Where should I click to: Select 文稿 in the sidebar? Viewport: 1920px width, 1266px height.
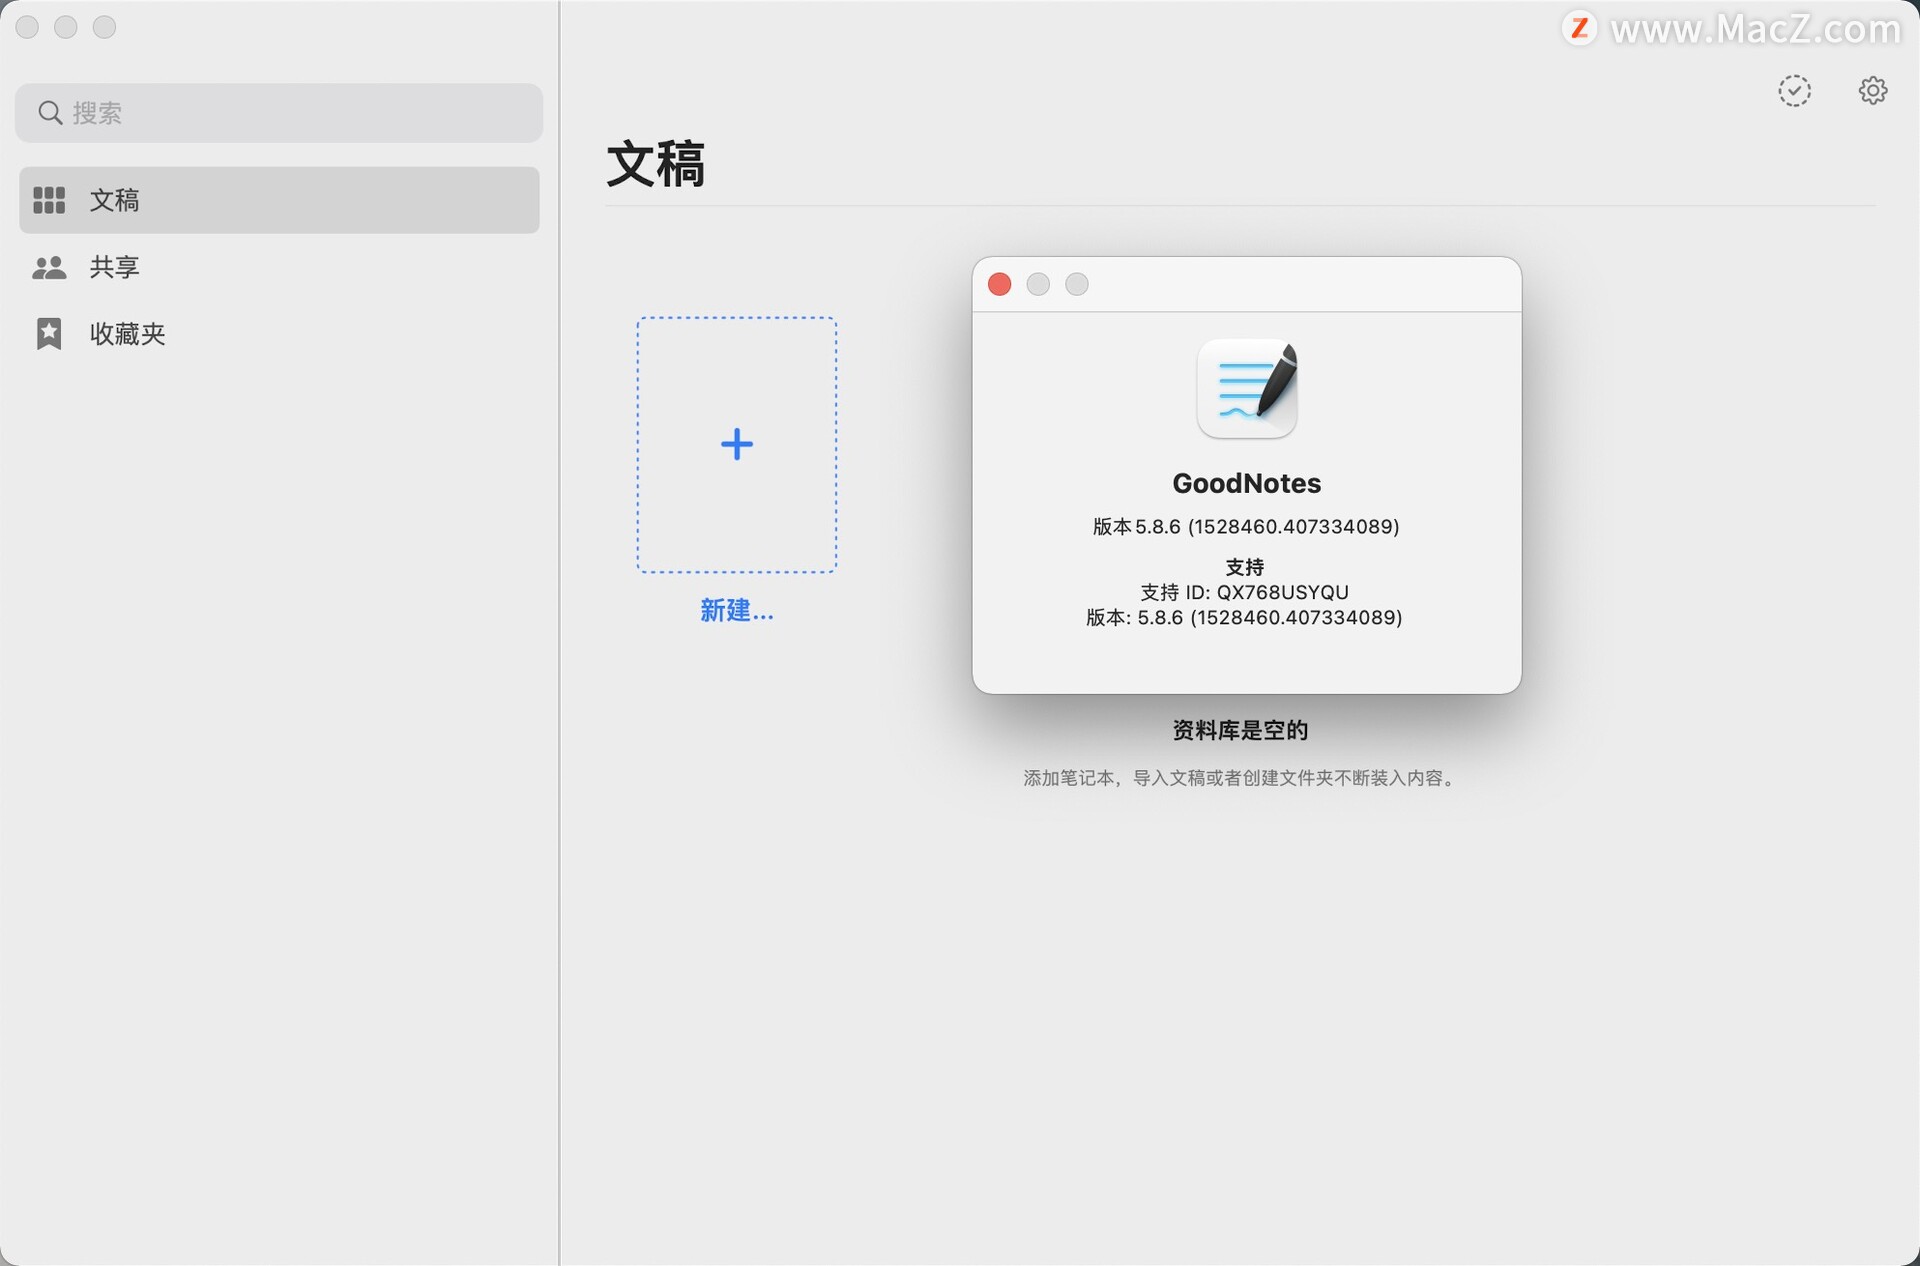[x=279, y=200]
